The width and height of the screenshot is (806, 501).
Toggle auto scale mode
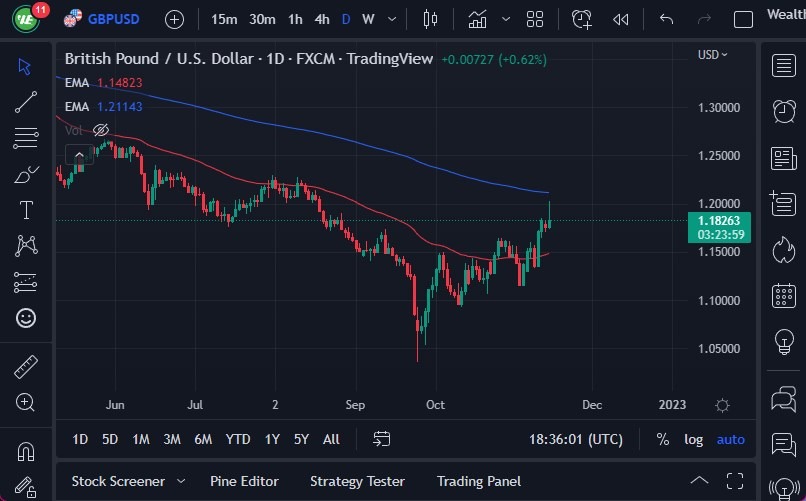(x=730, y=439)
